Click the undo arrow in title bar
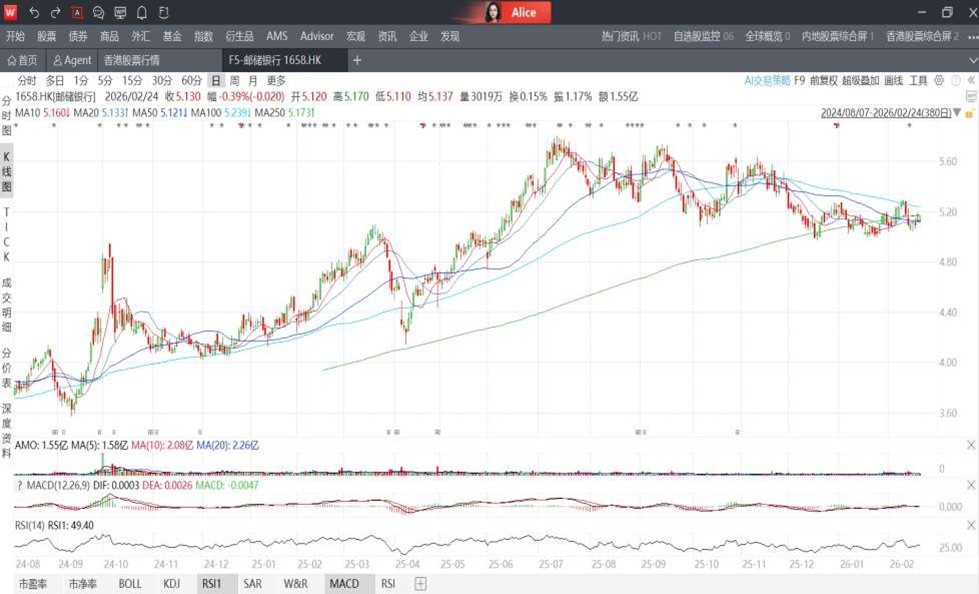The height and width of the screenshot is (594, 979). point(34,13)
